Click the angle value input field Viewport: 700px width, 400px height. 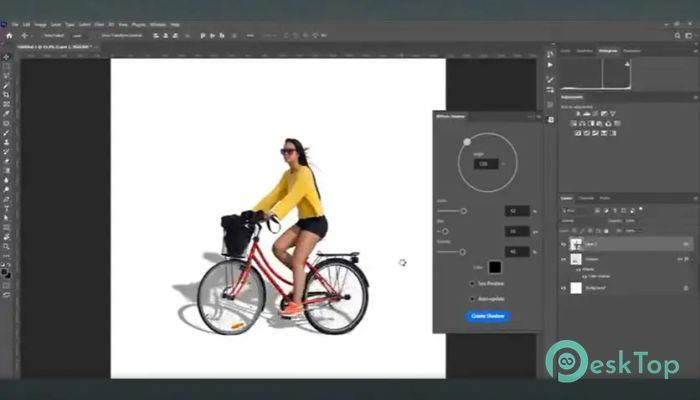pyautogui.click(x=486, y=164)
